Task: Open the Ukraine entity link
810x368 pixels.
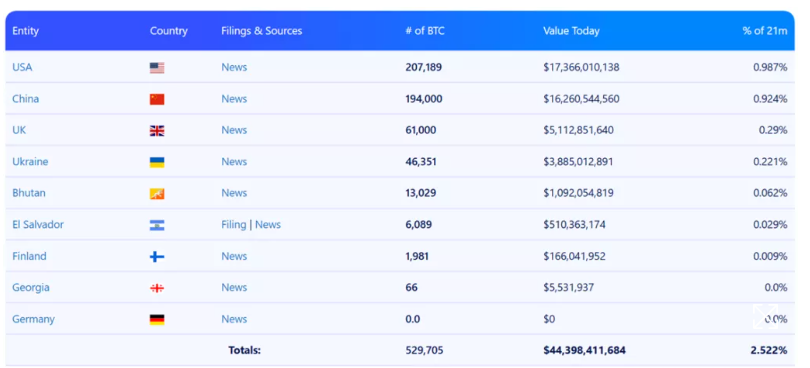Action: 30,162
